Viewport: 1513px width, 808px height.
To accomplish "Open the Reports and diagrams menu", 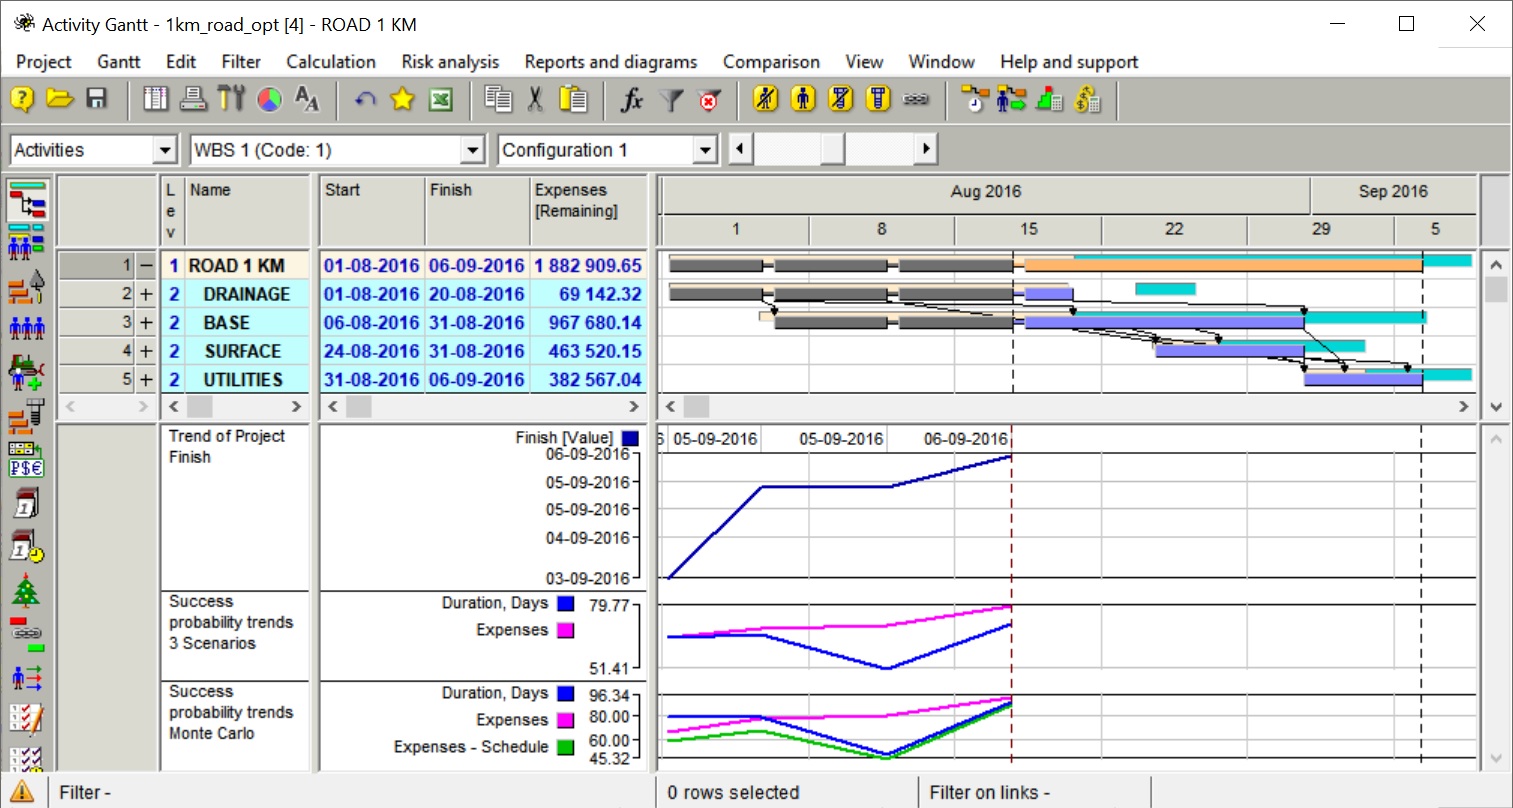I will pyautogui.click(x=611, y=62).
